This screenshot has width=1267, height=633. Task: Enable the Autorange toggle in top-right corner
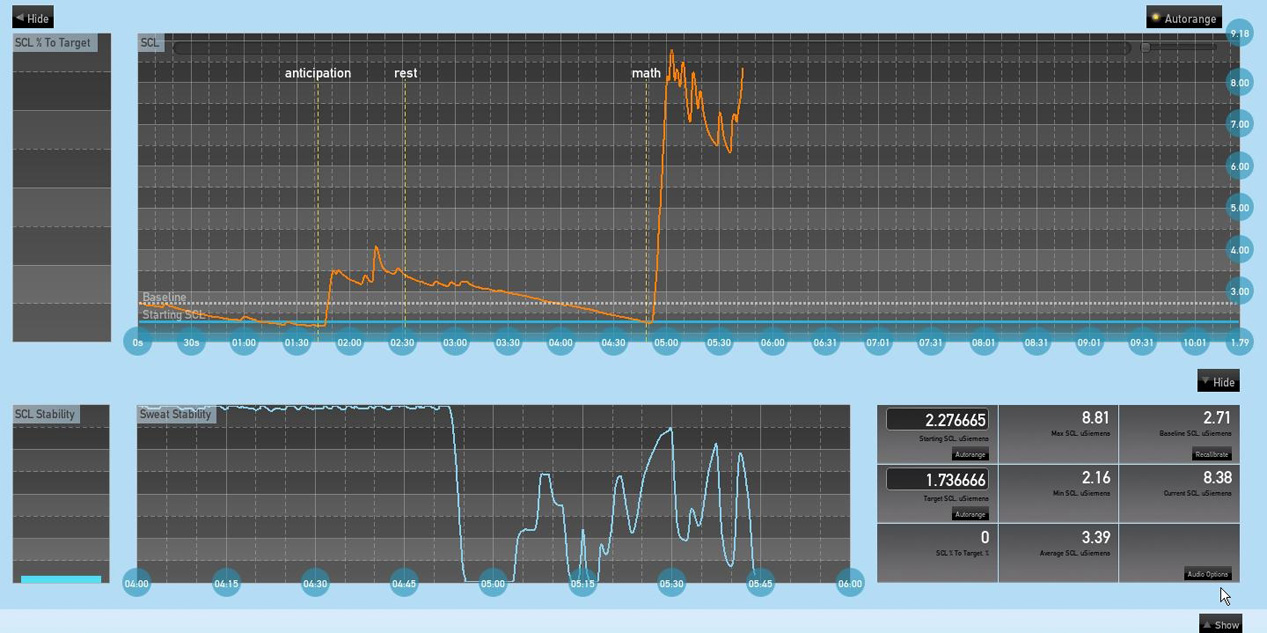pos(1183,17)
